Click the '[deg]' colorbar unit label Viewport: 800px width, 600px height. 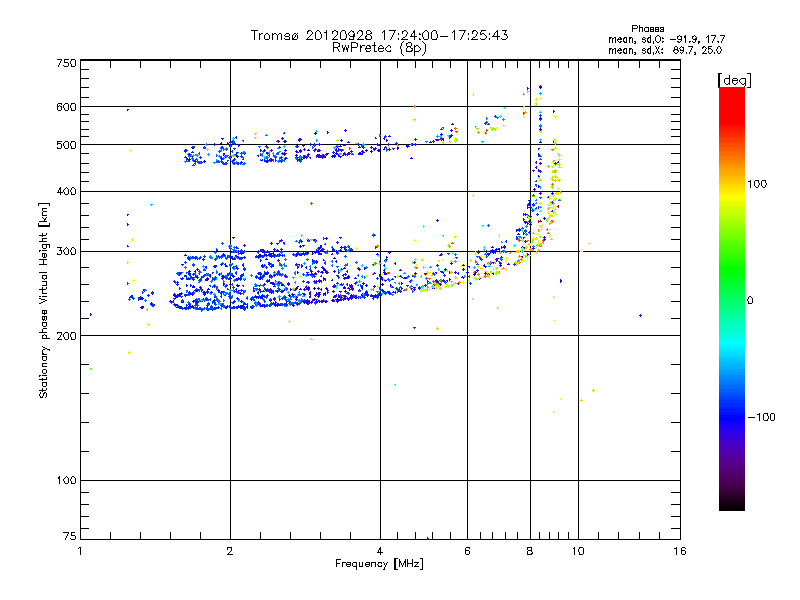click(734, 80)
